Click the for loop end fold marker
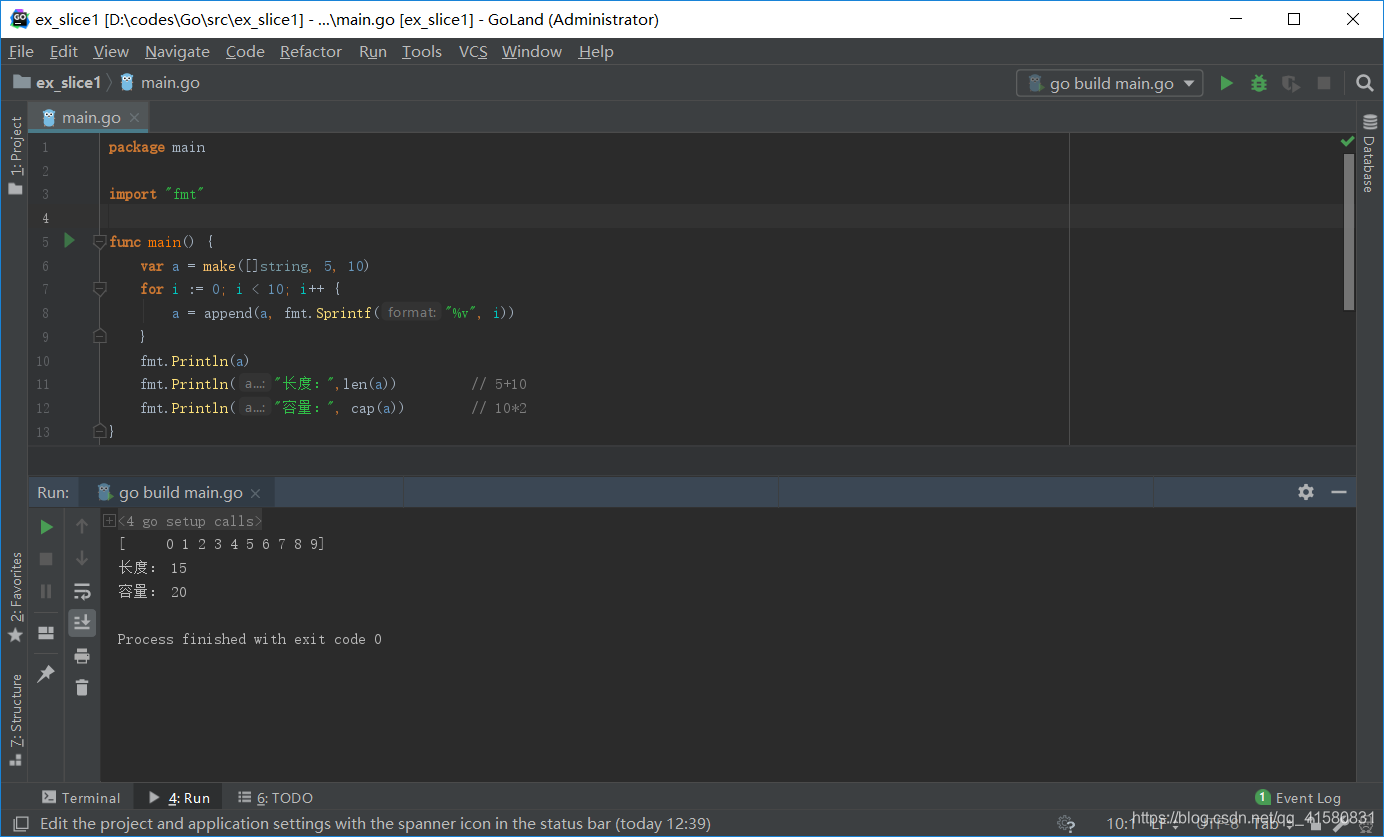Viewport: 1384px width, 837px height. (99, 336)
